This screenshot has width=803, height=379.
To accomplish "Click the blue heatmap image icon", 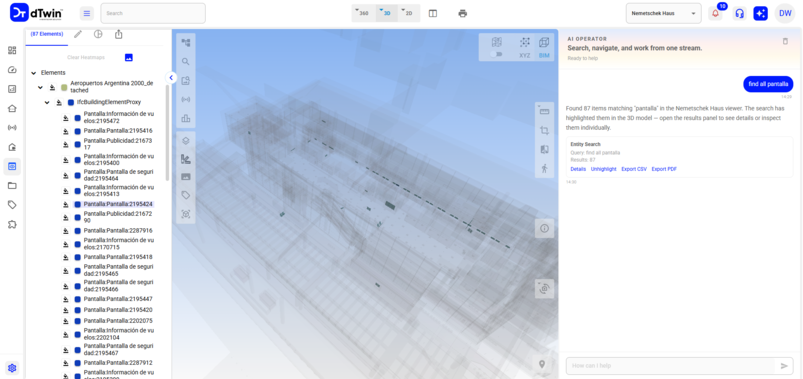I will pyautogui.click(x=129, y=57).
